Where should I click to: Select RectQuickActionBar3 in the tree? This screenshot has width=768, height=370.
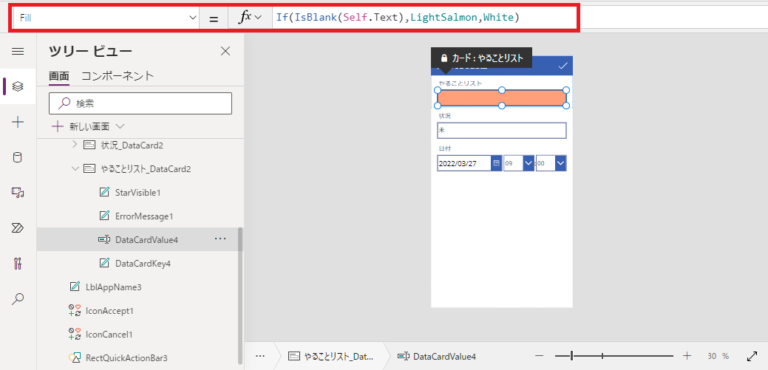click(126, 358)
